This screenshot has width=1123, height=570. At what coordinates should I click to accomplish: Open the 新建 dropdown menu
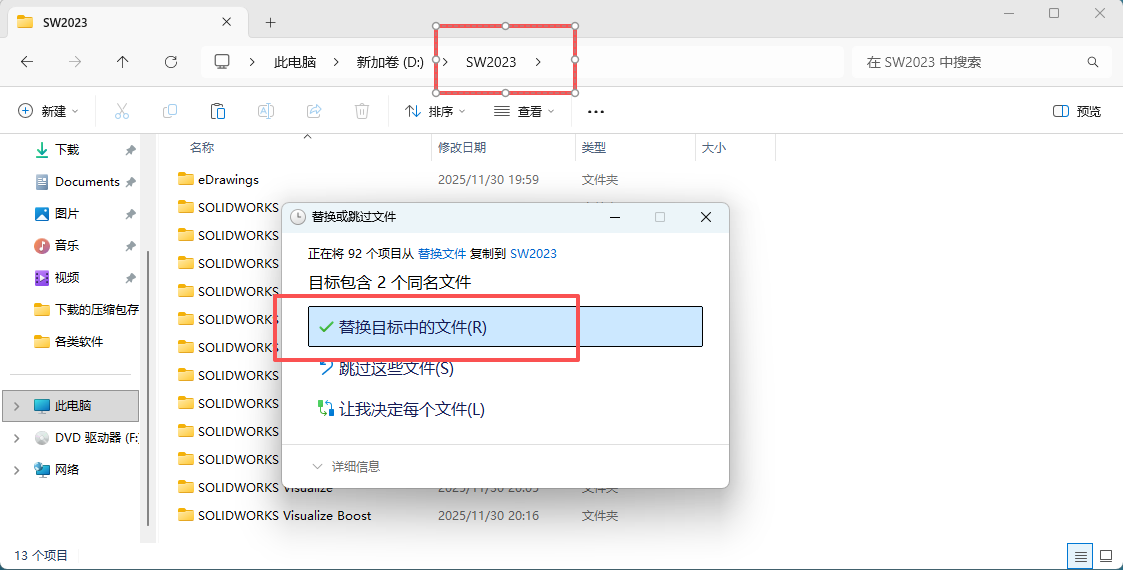click(x=48, y=111)
